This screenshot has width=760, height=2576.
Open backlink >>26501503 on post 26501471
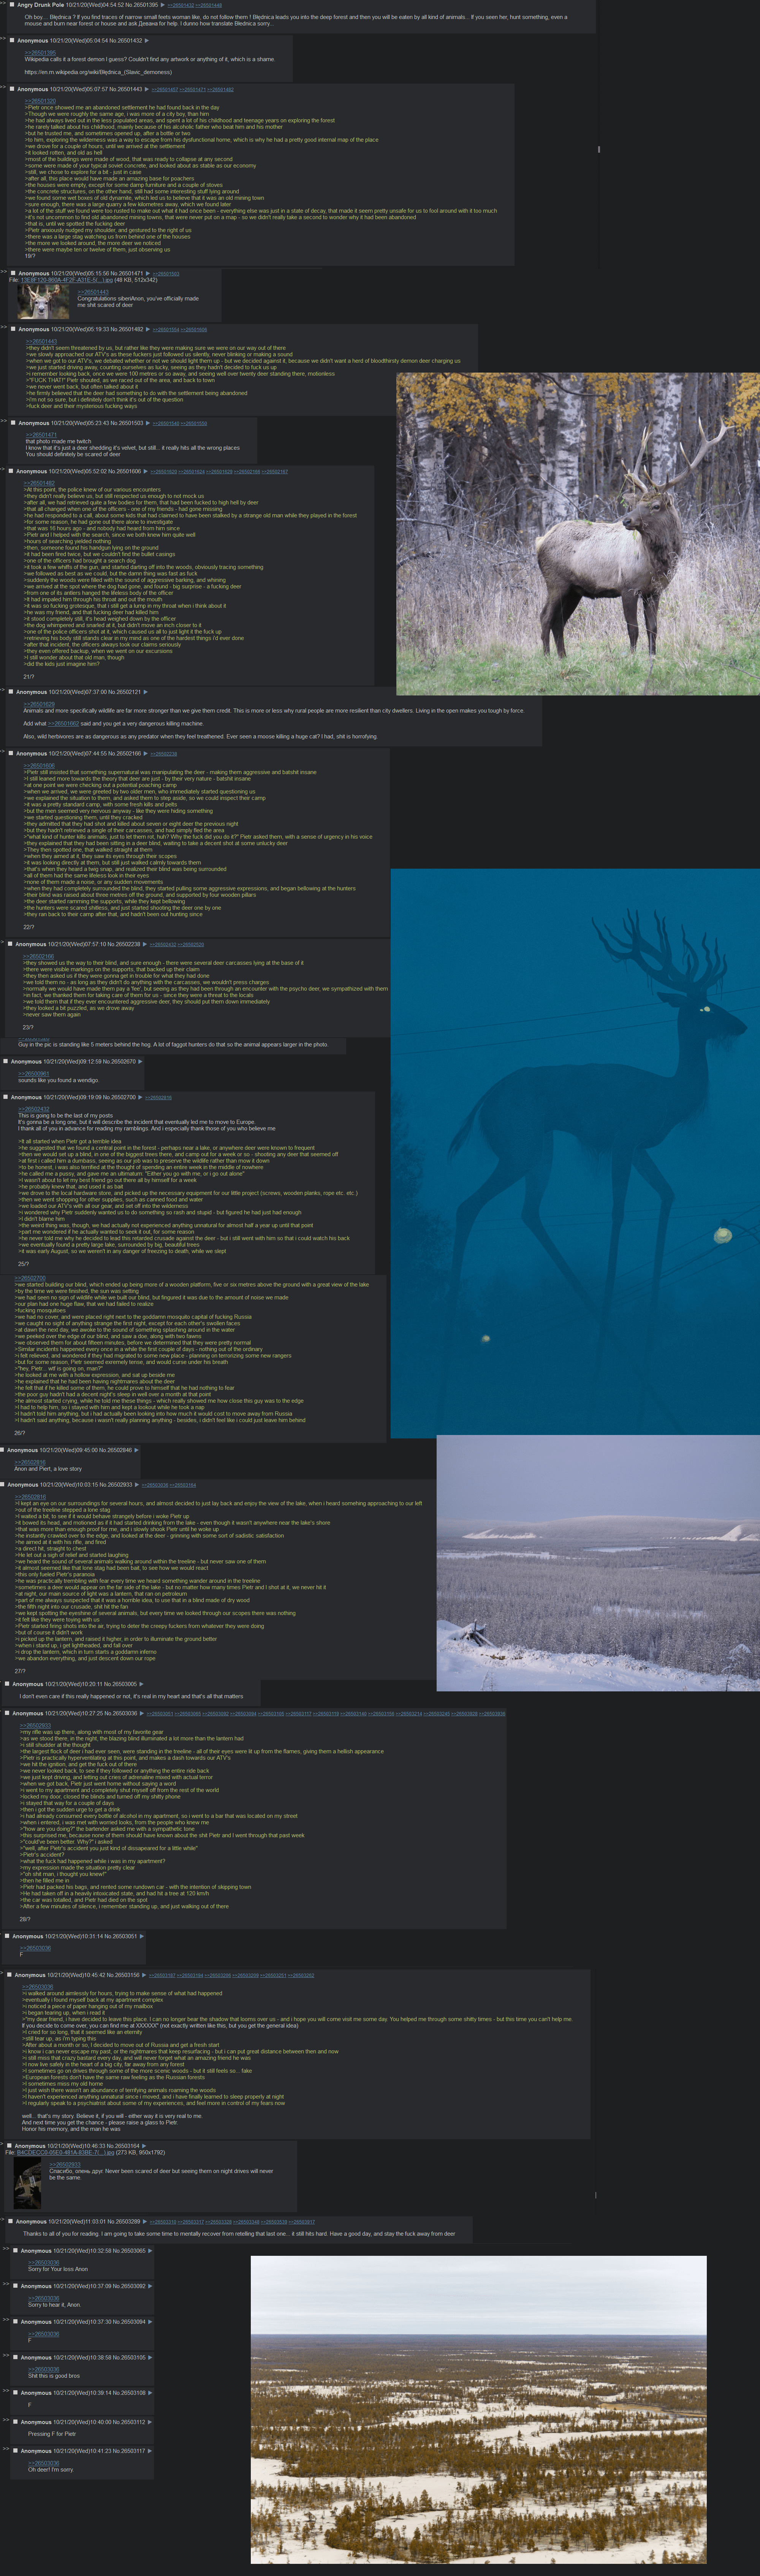coord(166,273)
